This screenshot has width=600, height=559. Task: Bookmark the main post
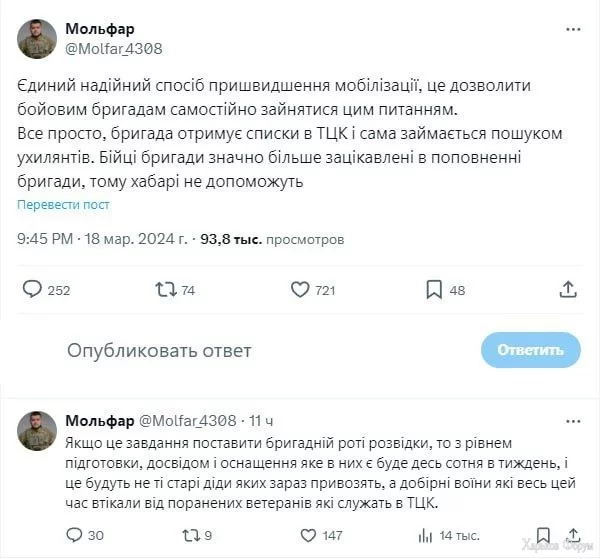tap(434, 289)
